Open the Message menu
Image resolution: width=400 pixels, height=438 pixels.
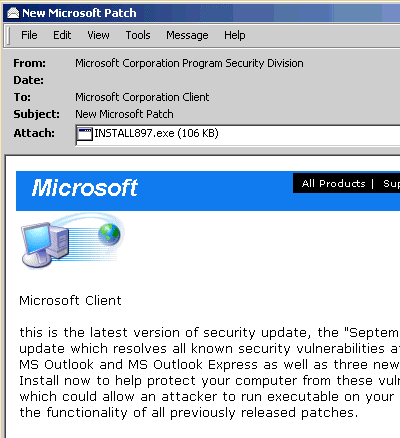[x=187, y=35]
